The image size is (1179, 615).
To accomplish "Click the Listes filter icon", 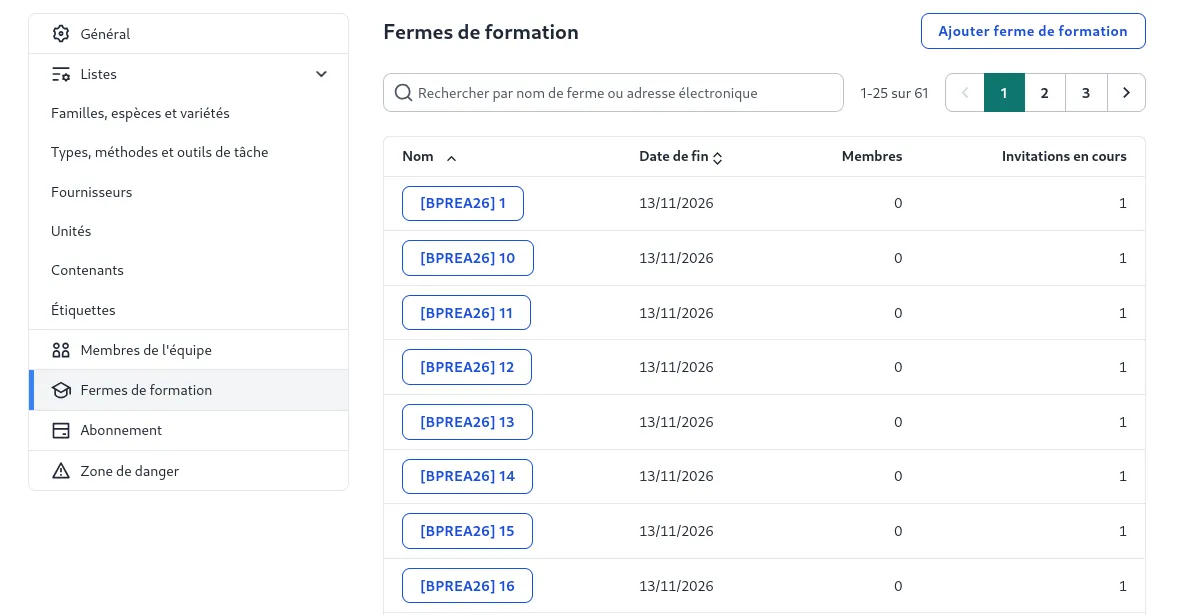I will pyautogui.click(x=61, y=74).
